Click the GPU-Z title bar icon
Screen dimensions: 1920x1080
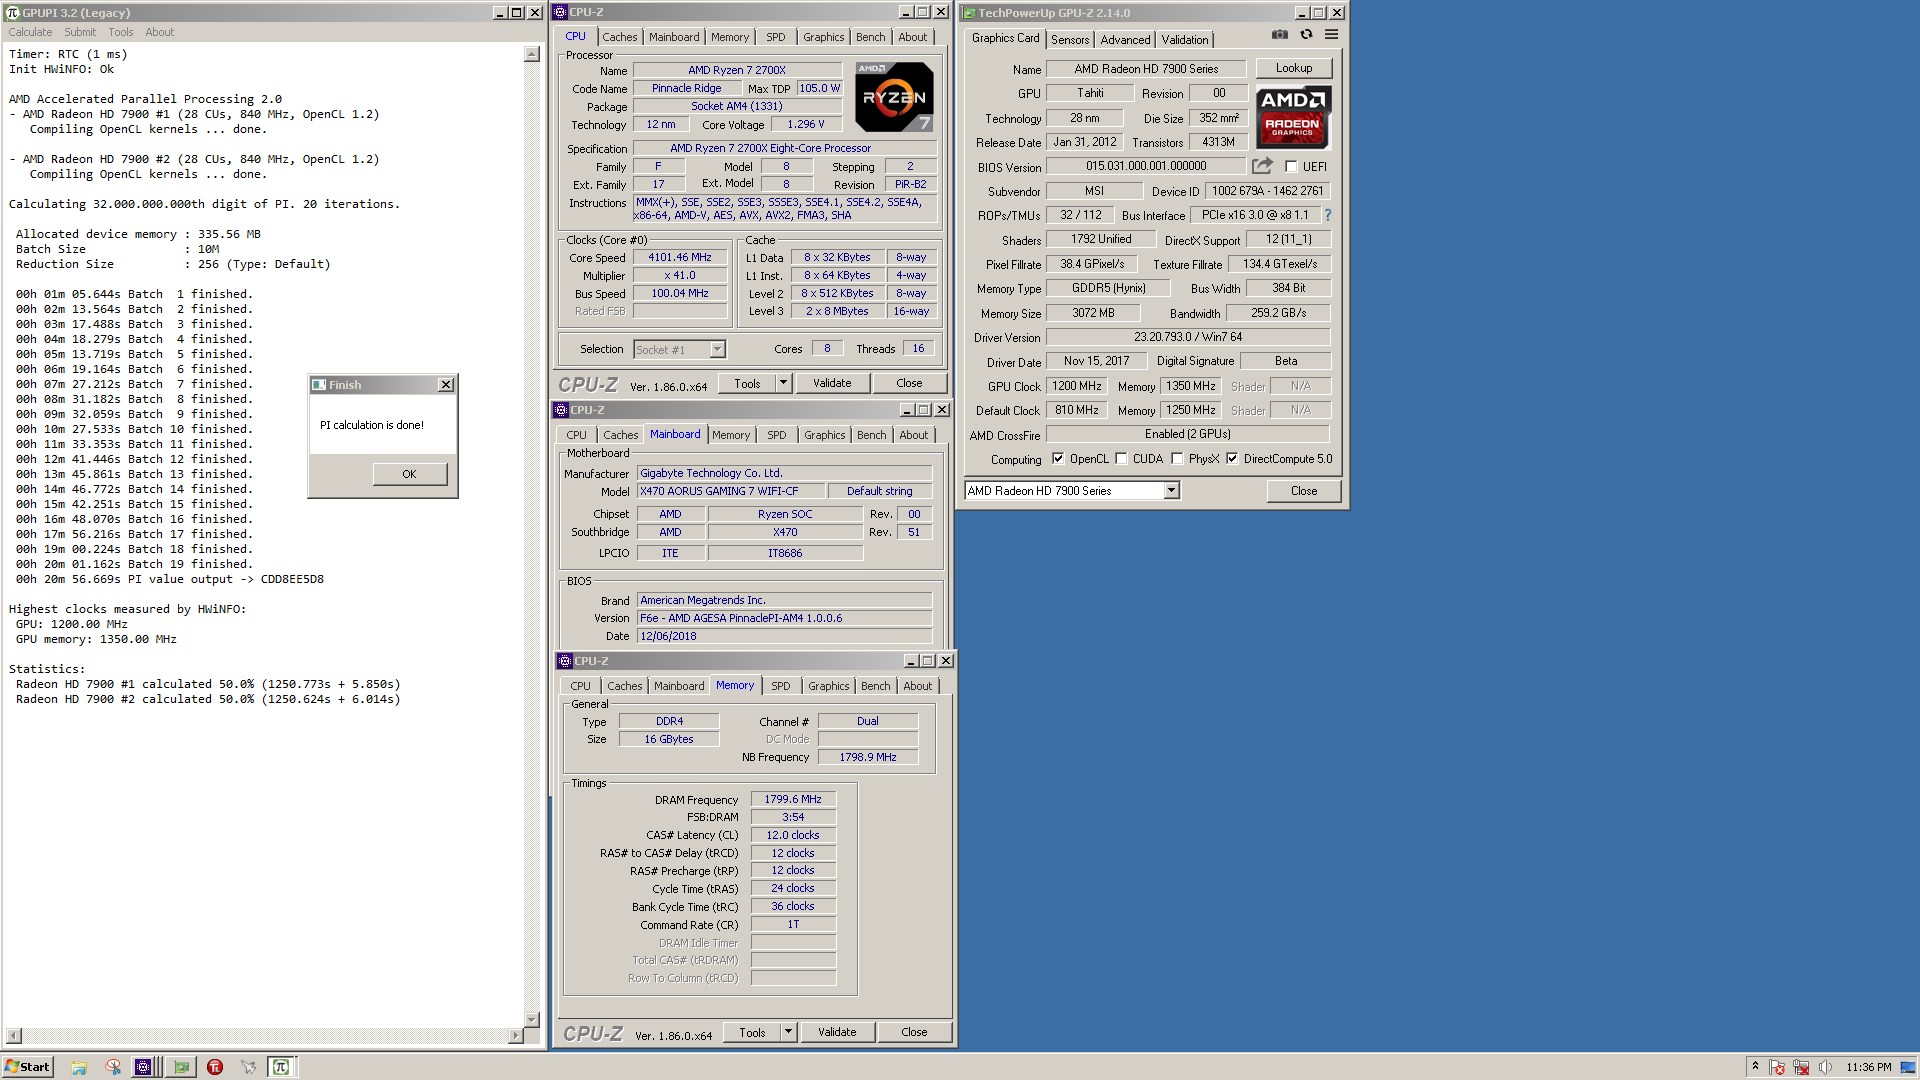click(968, 13)
